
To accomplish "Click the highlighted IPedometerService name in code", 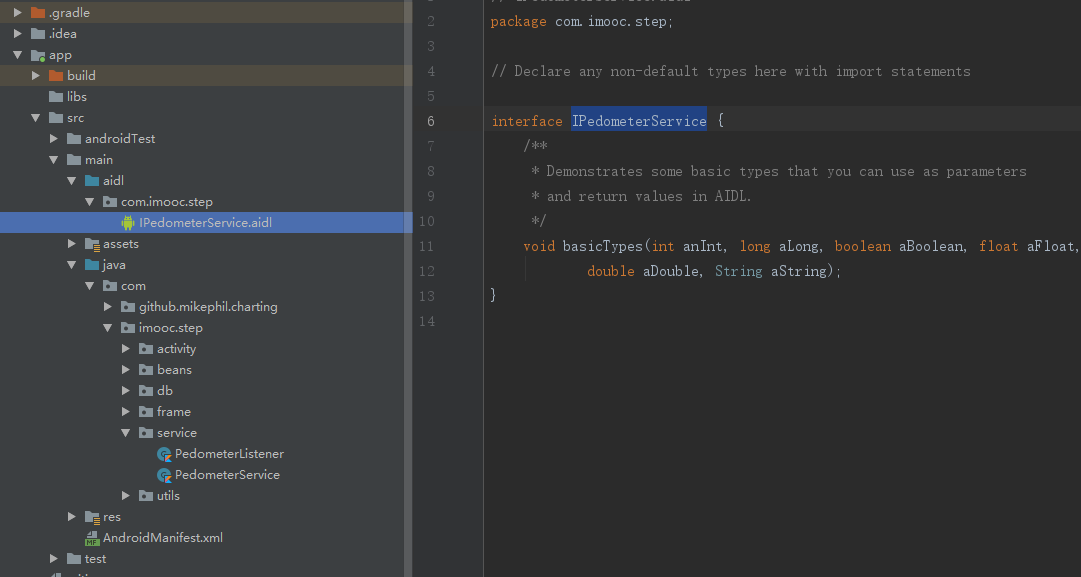I will pyautogui.click(x=638, y=120).
